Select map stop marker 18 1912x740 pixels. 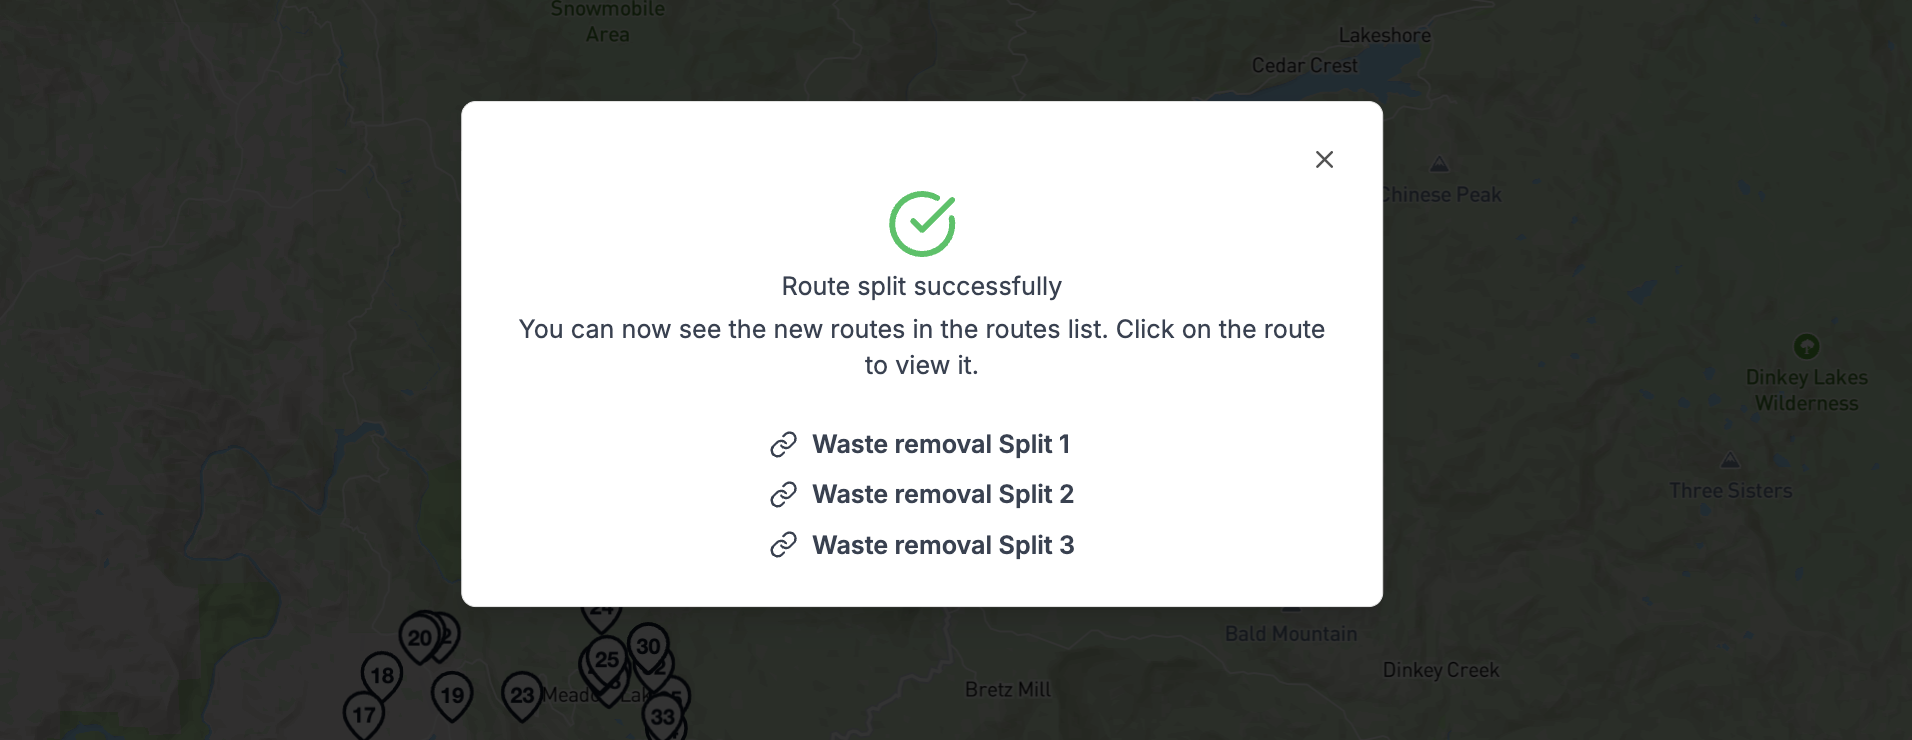(x=381, y=674)
